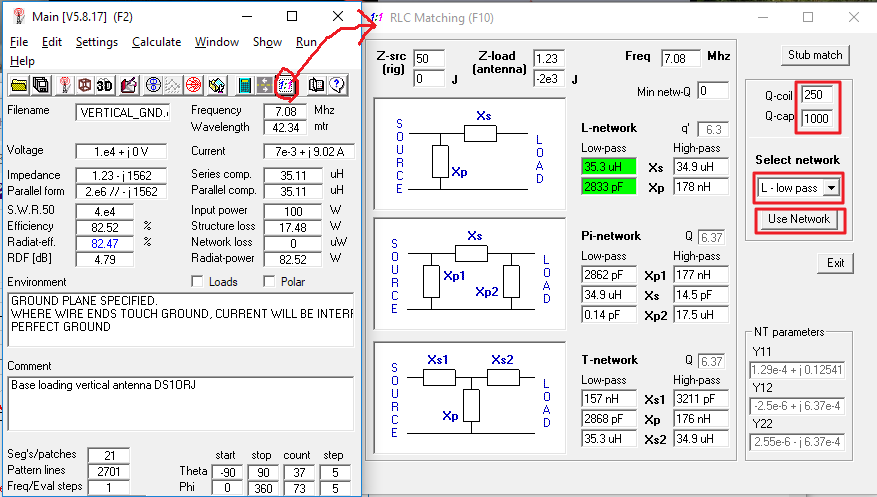Click the notebook phone toolbar icon
Viewport: 877px width, 497px height.
316,85
